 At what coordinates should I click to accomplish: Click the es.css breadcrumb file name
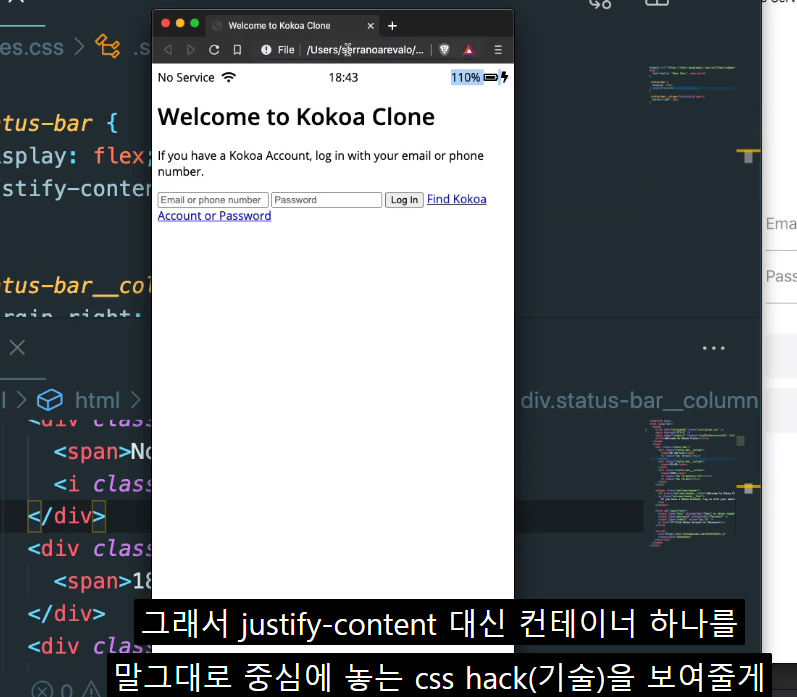32,47
